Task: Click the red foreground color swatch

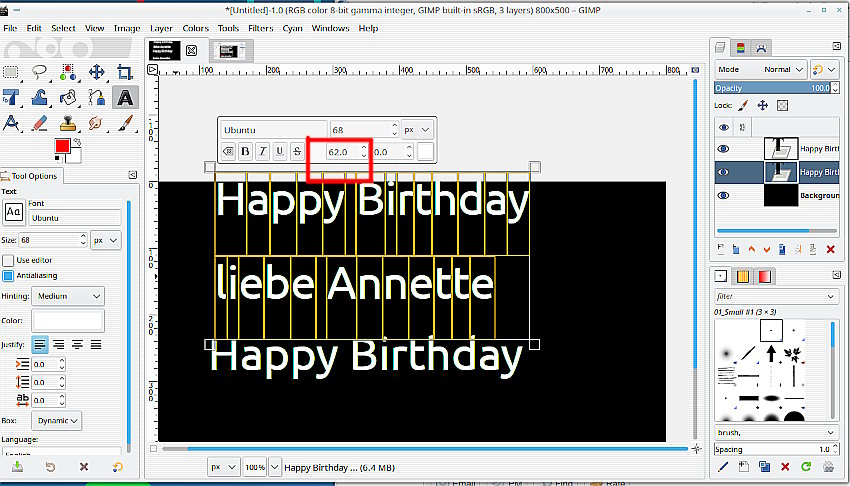Action: [x=62, y=146]
